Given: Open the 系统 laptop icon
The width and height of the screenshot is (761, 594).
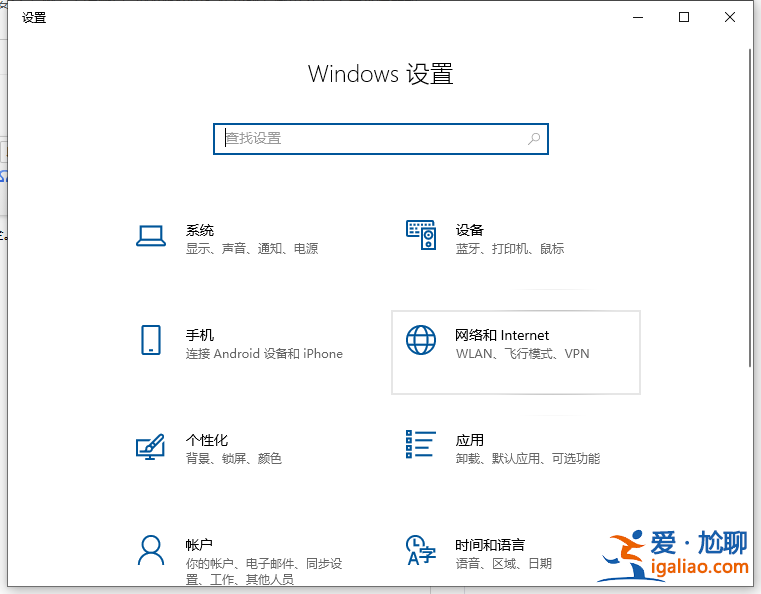Looking at the screenshot, I should pos(151,236).
